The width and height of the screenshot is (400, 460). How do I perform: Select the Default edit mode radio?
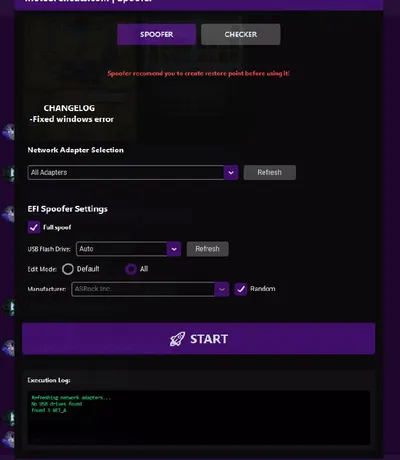(x=68, y=269)
